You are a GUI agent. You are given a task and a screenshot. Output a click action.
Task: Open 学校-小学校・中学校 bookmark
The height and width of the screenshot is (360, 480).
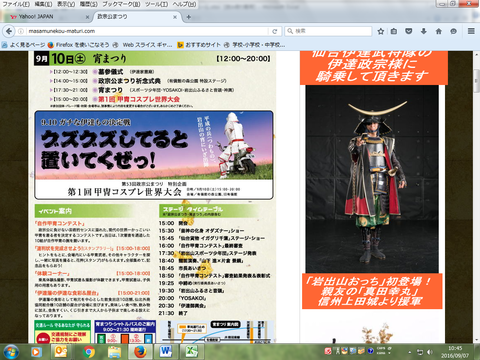tap(254, 45)
